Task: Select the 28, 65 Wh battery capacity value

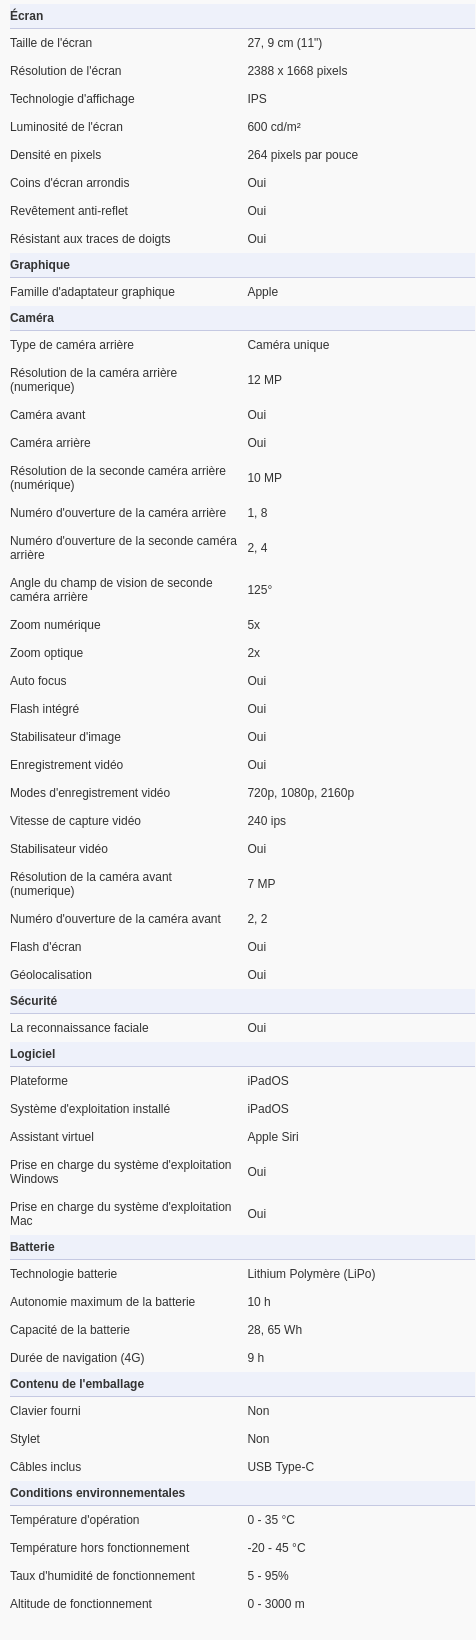Action: (275, 1330)
